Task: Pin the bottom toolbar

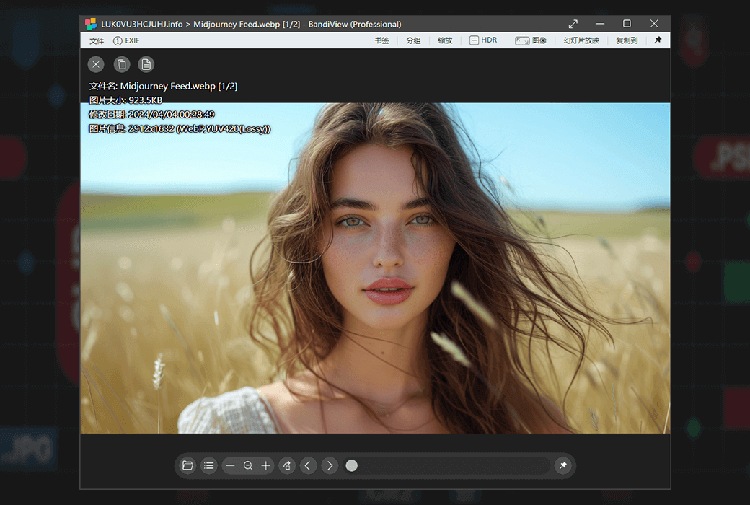Action: (x=563, y=465)
